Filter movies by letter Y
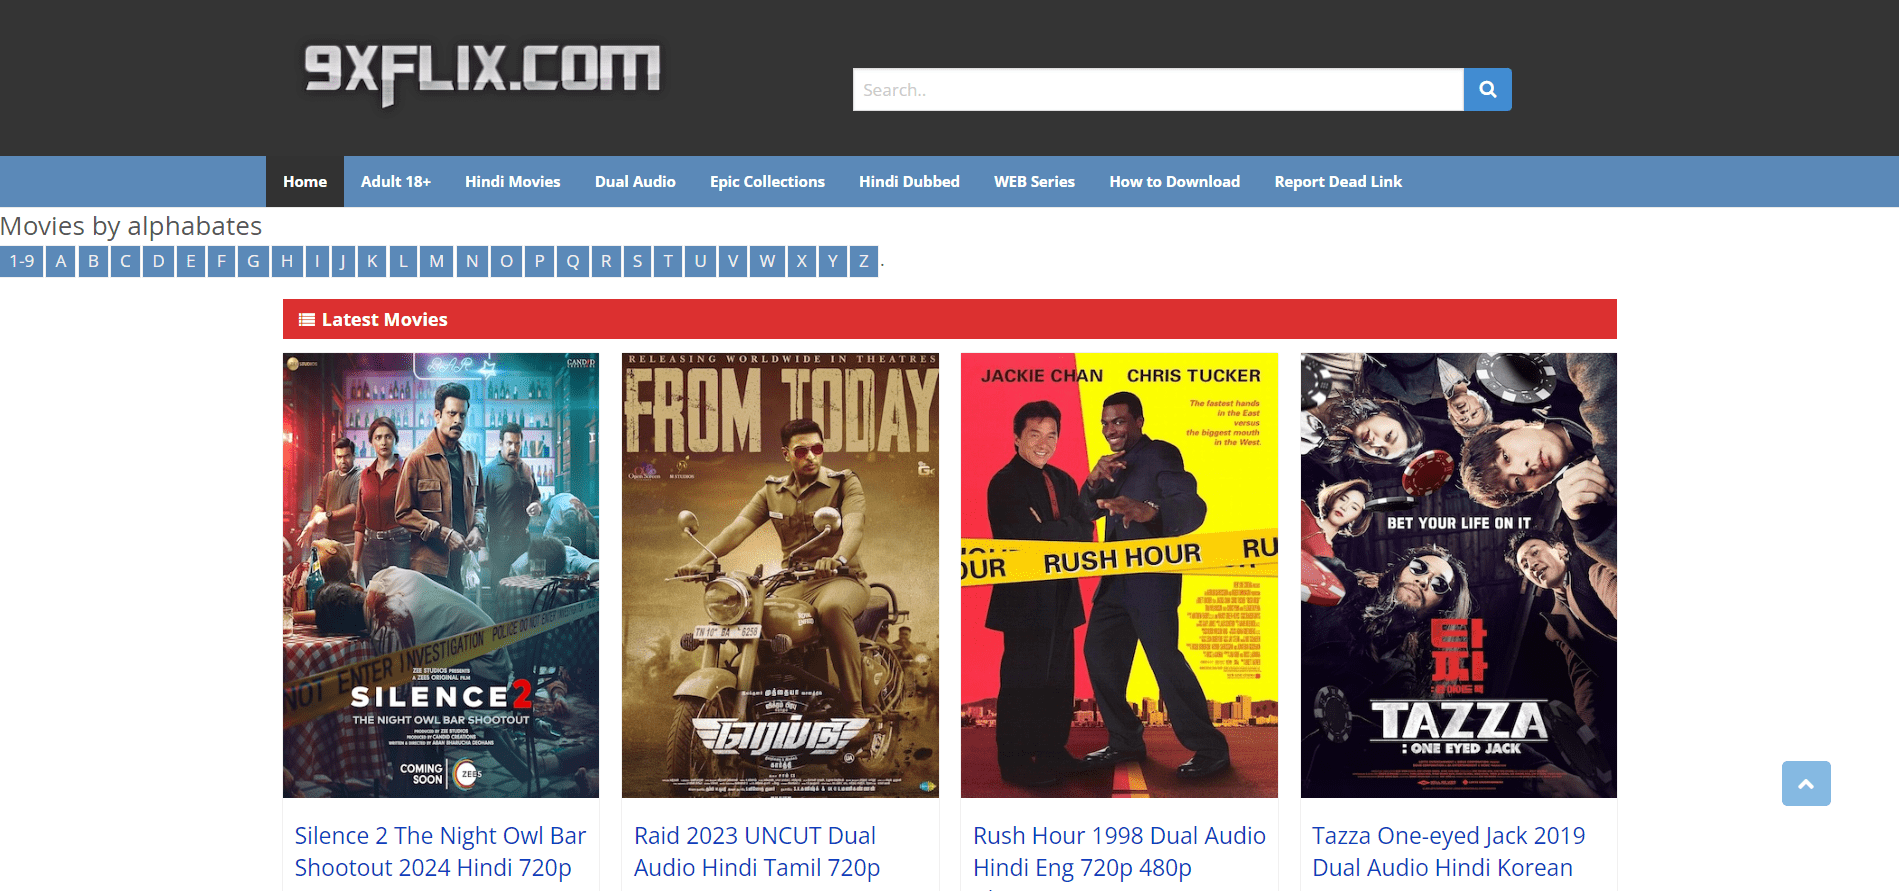 (832, 261)
